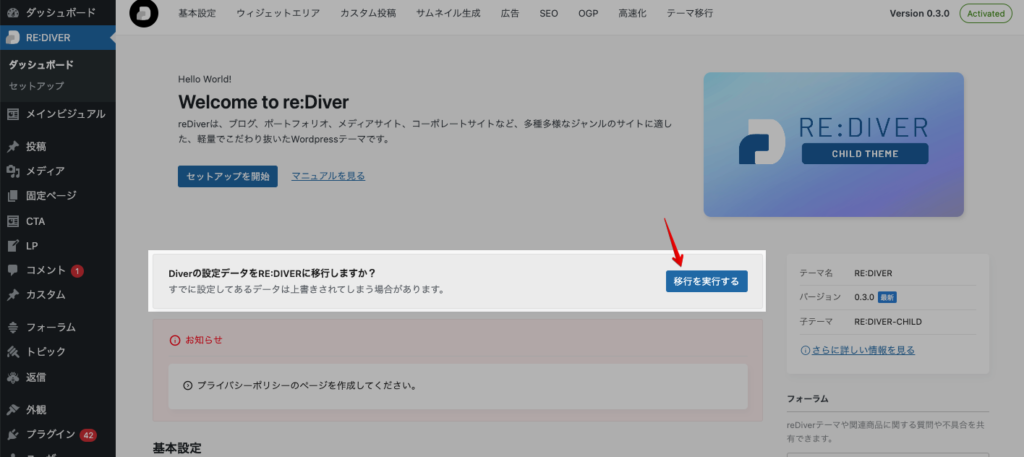Open the ウィジェットエリア tab
The width and height of the screenshot is (1024, 457).
(x=278, y=13)
